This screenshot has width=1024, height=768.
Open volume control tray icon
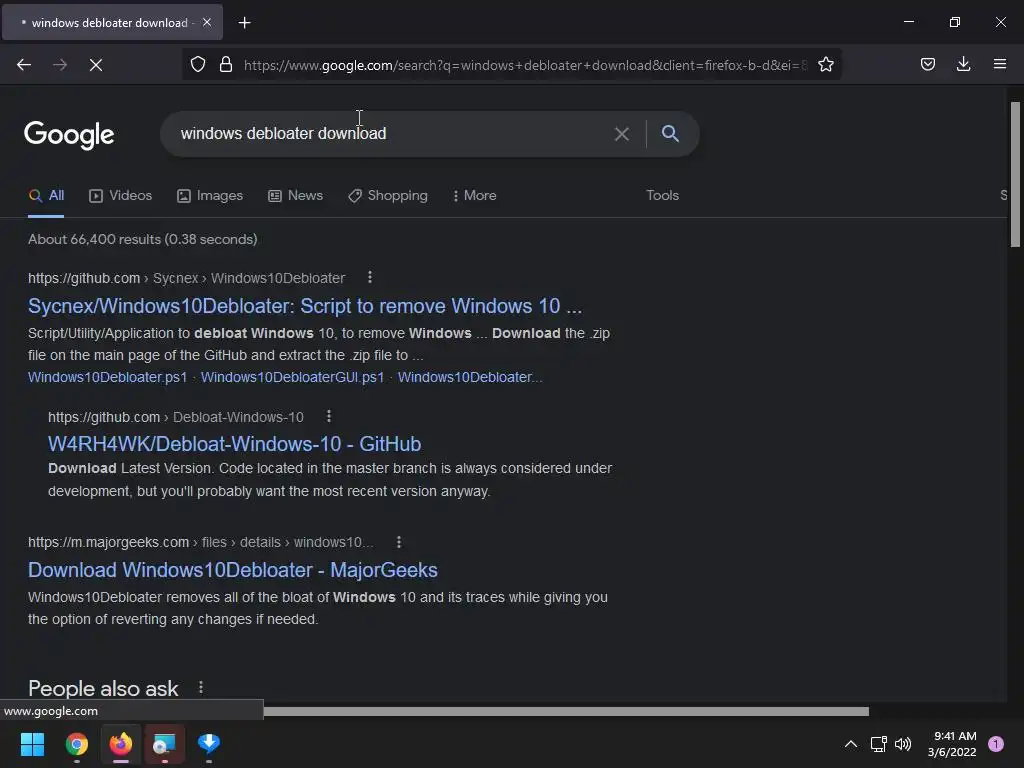(903, 744)
